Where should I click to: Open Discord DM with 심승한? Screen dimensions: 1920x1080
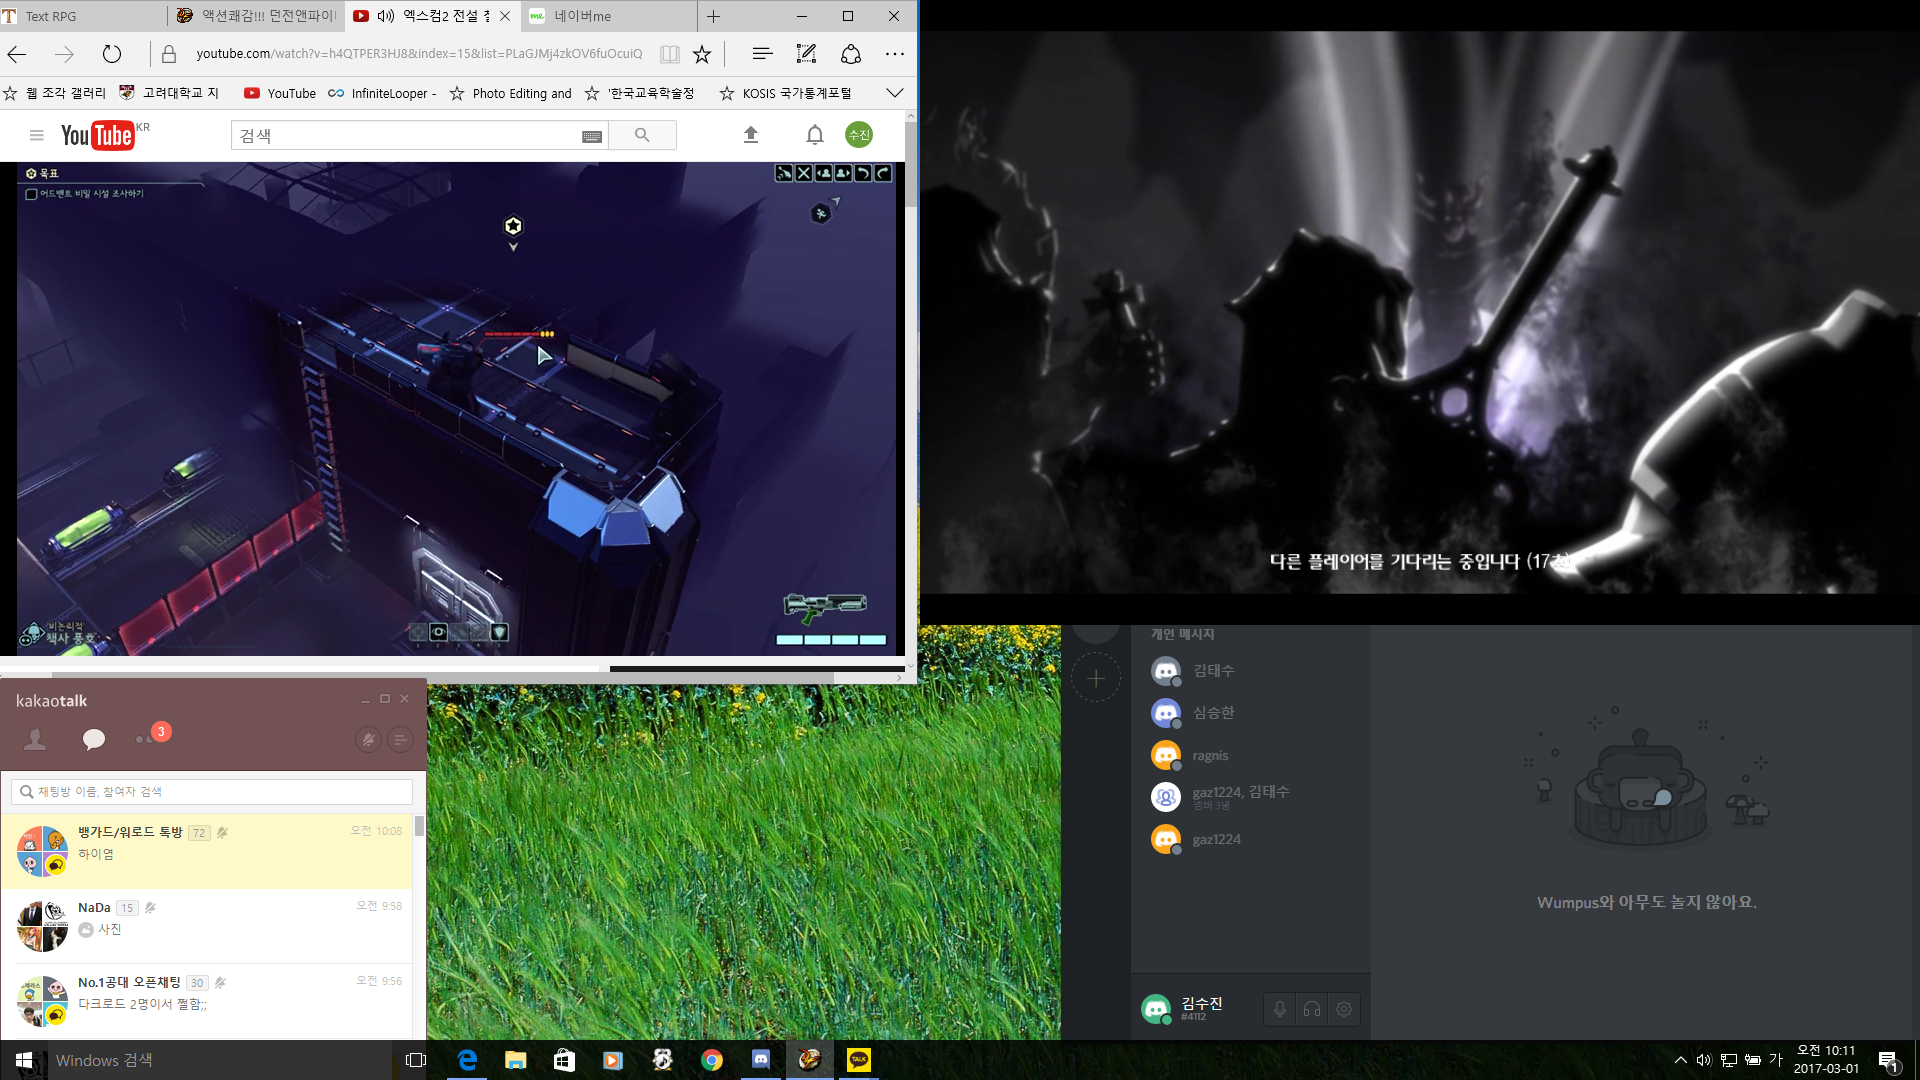tap(1250, 713)
